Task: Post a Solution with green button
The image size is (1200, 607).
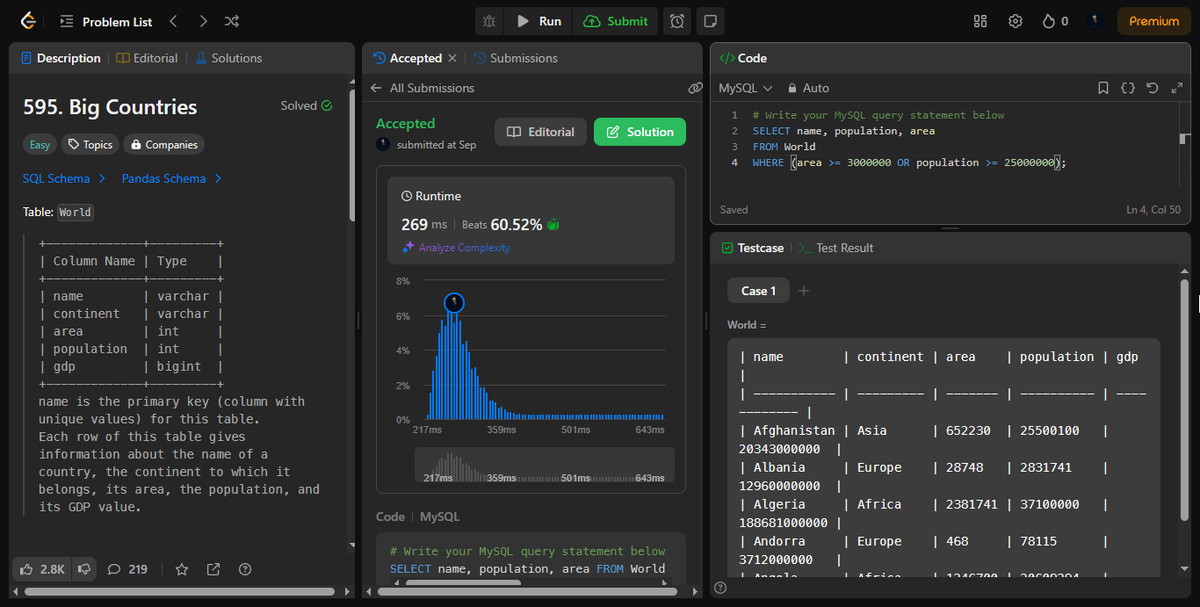Action: click(x=640, y=132)
